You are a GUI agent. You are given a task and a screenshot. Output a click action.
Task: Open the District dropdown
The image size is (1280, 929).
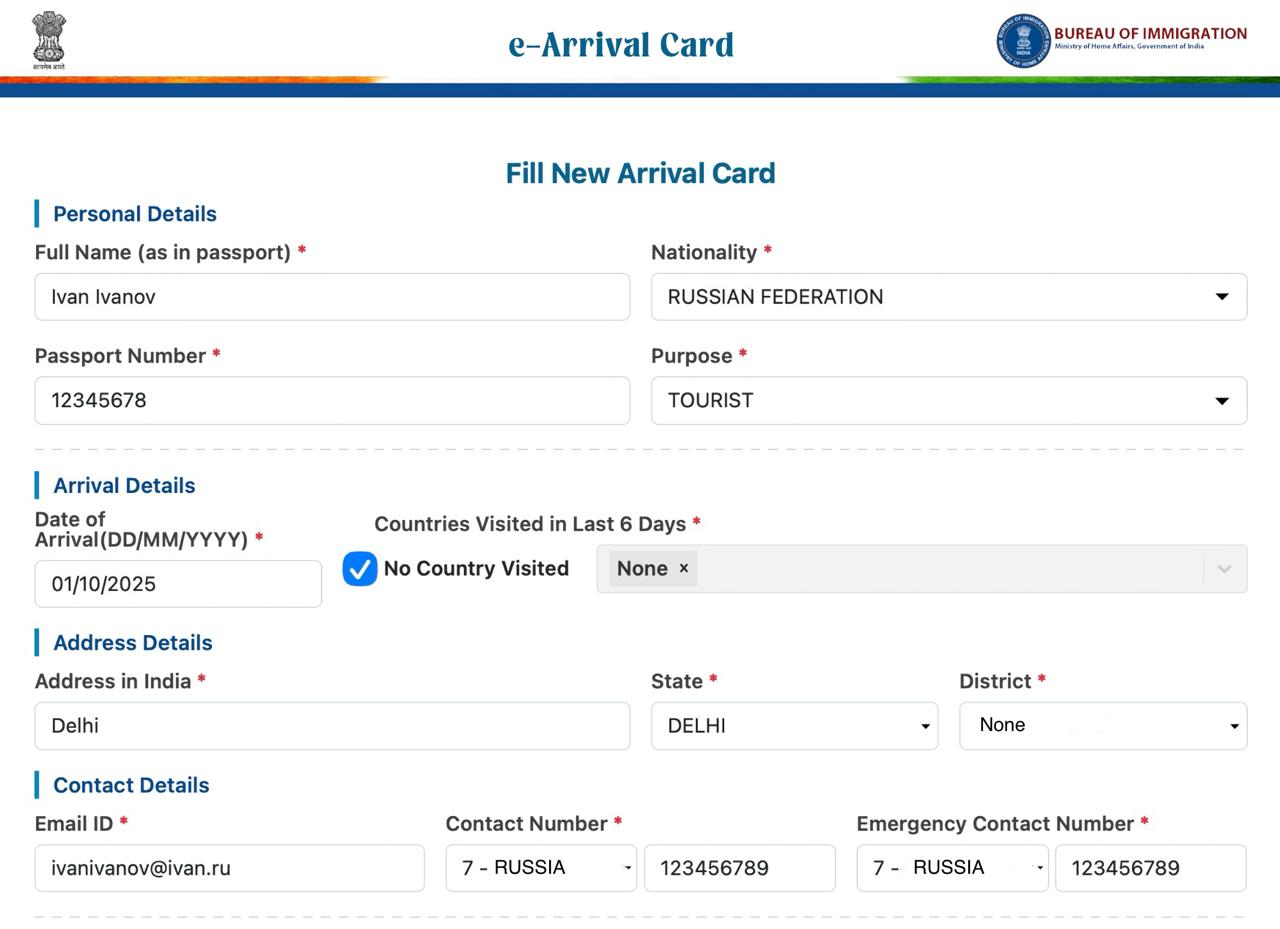coord(1102,726)
